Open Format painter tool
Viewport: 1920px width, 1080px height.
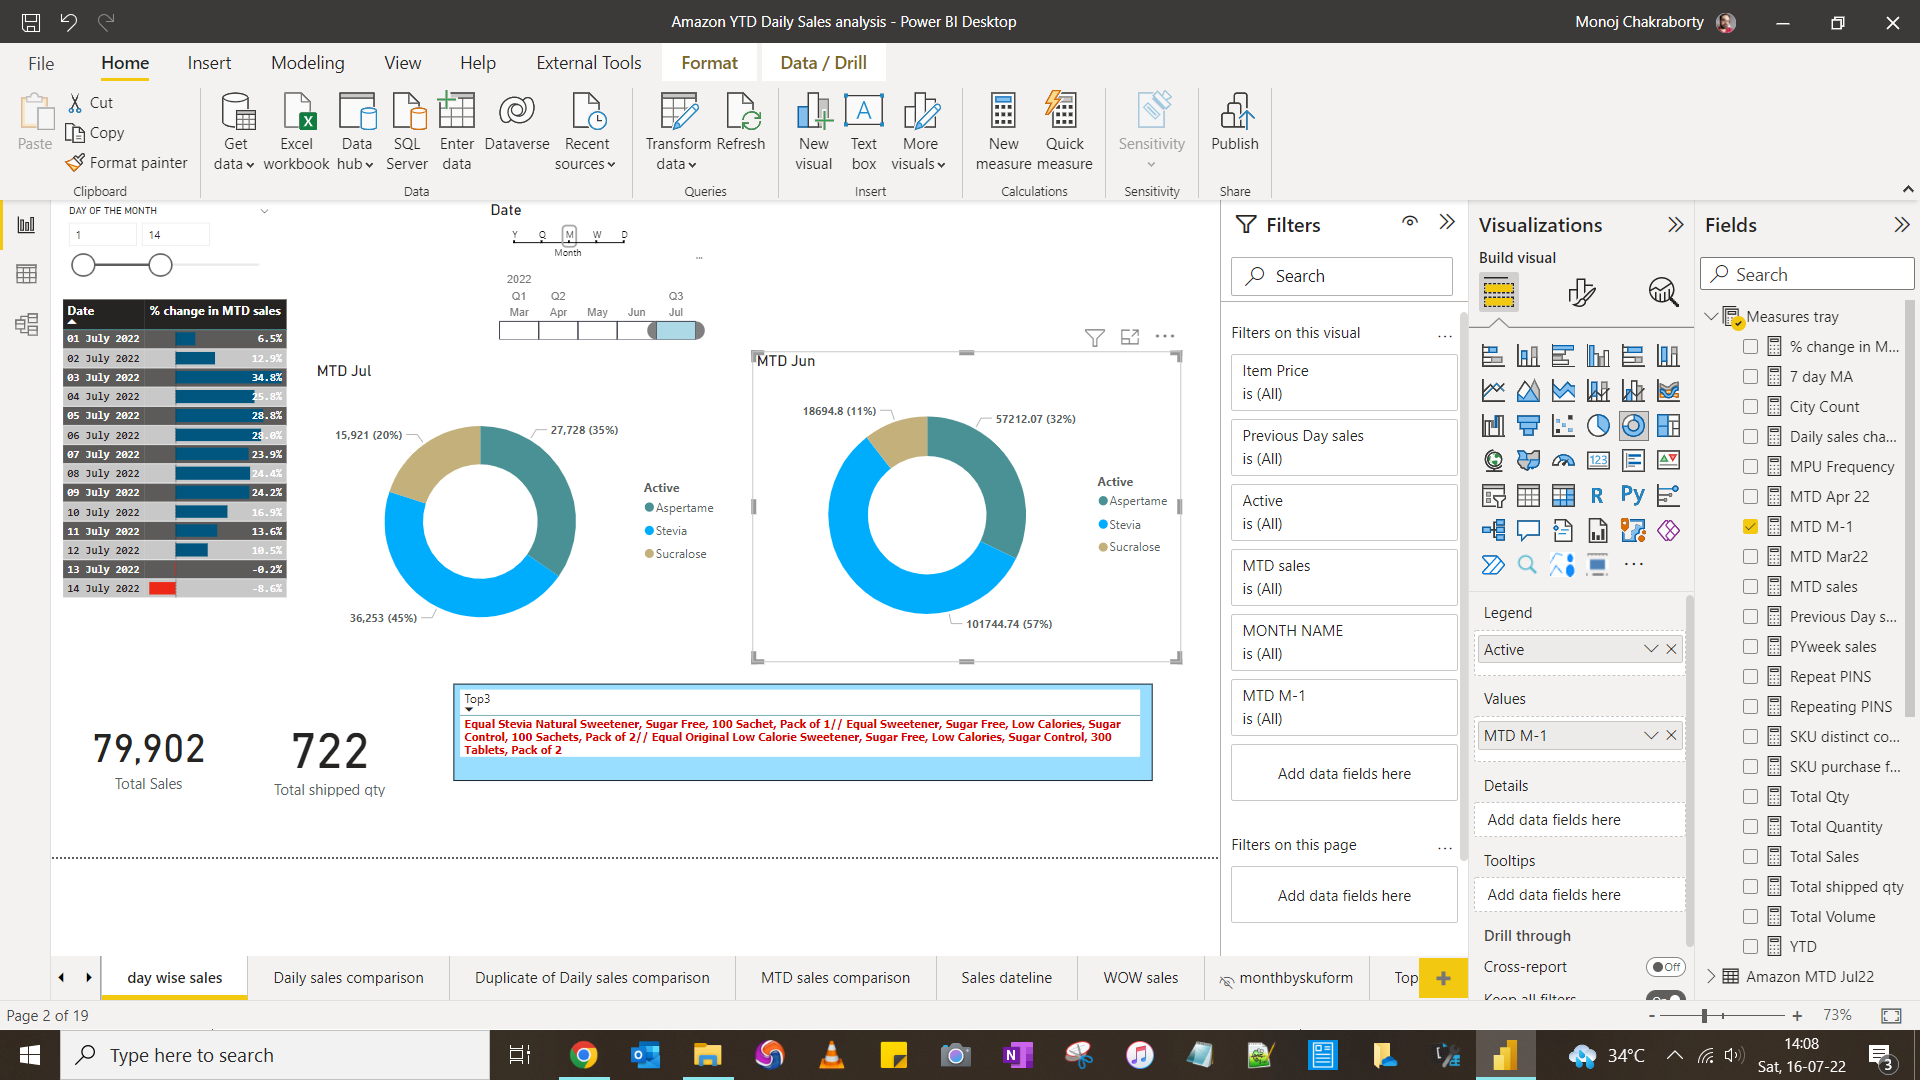pos(126,163)
